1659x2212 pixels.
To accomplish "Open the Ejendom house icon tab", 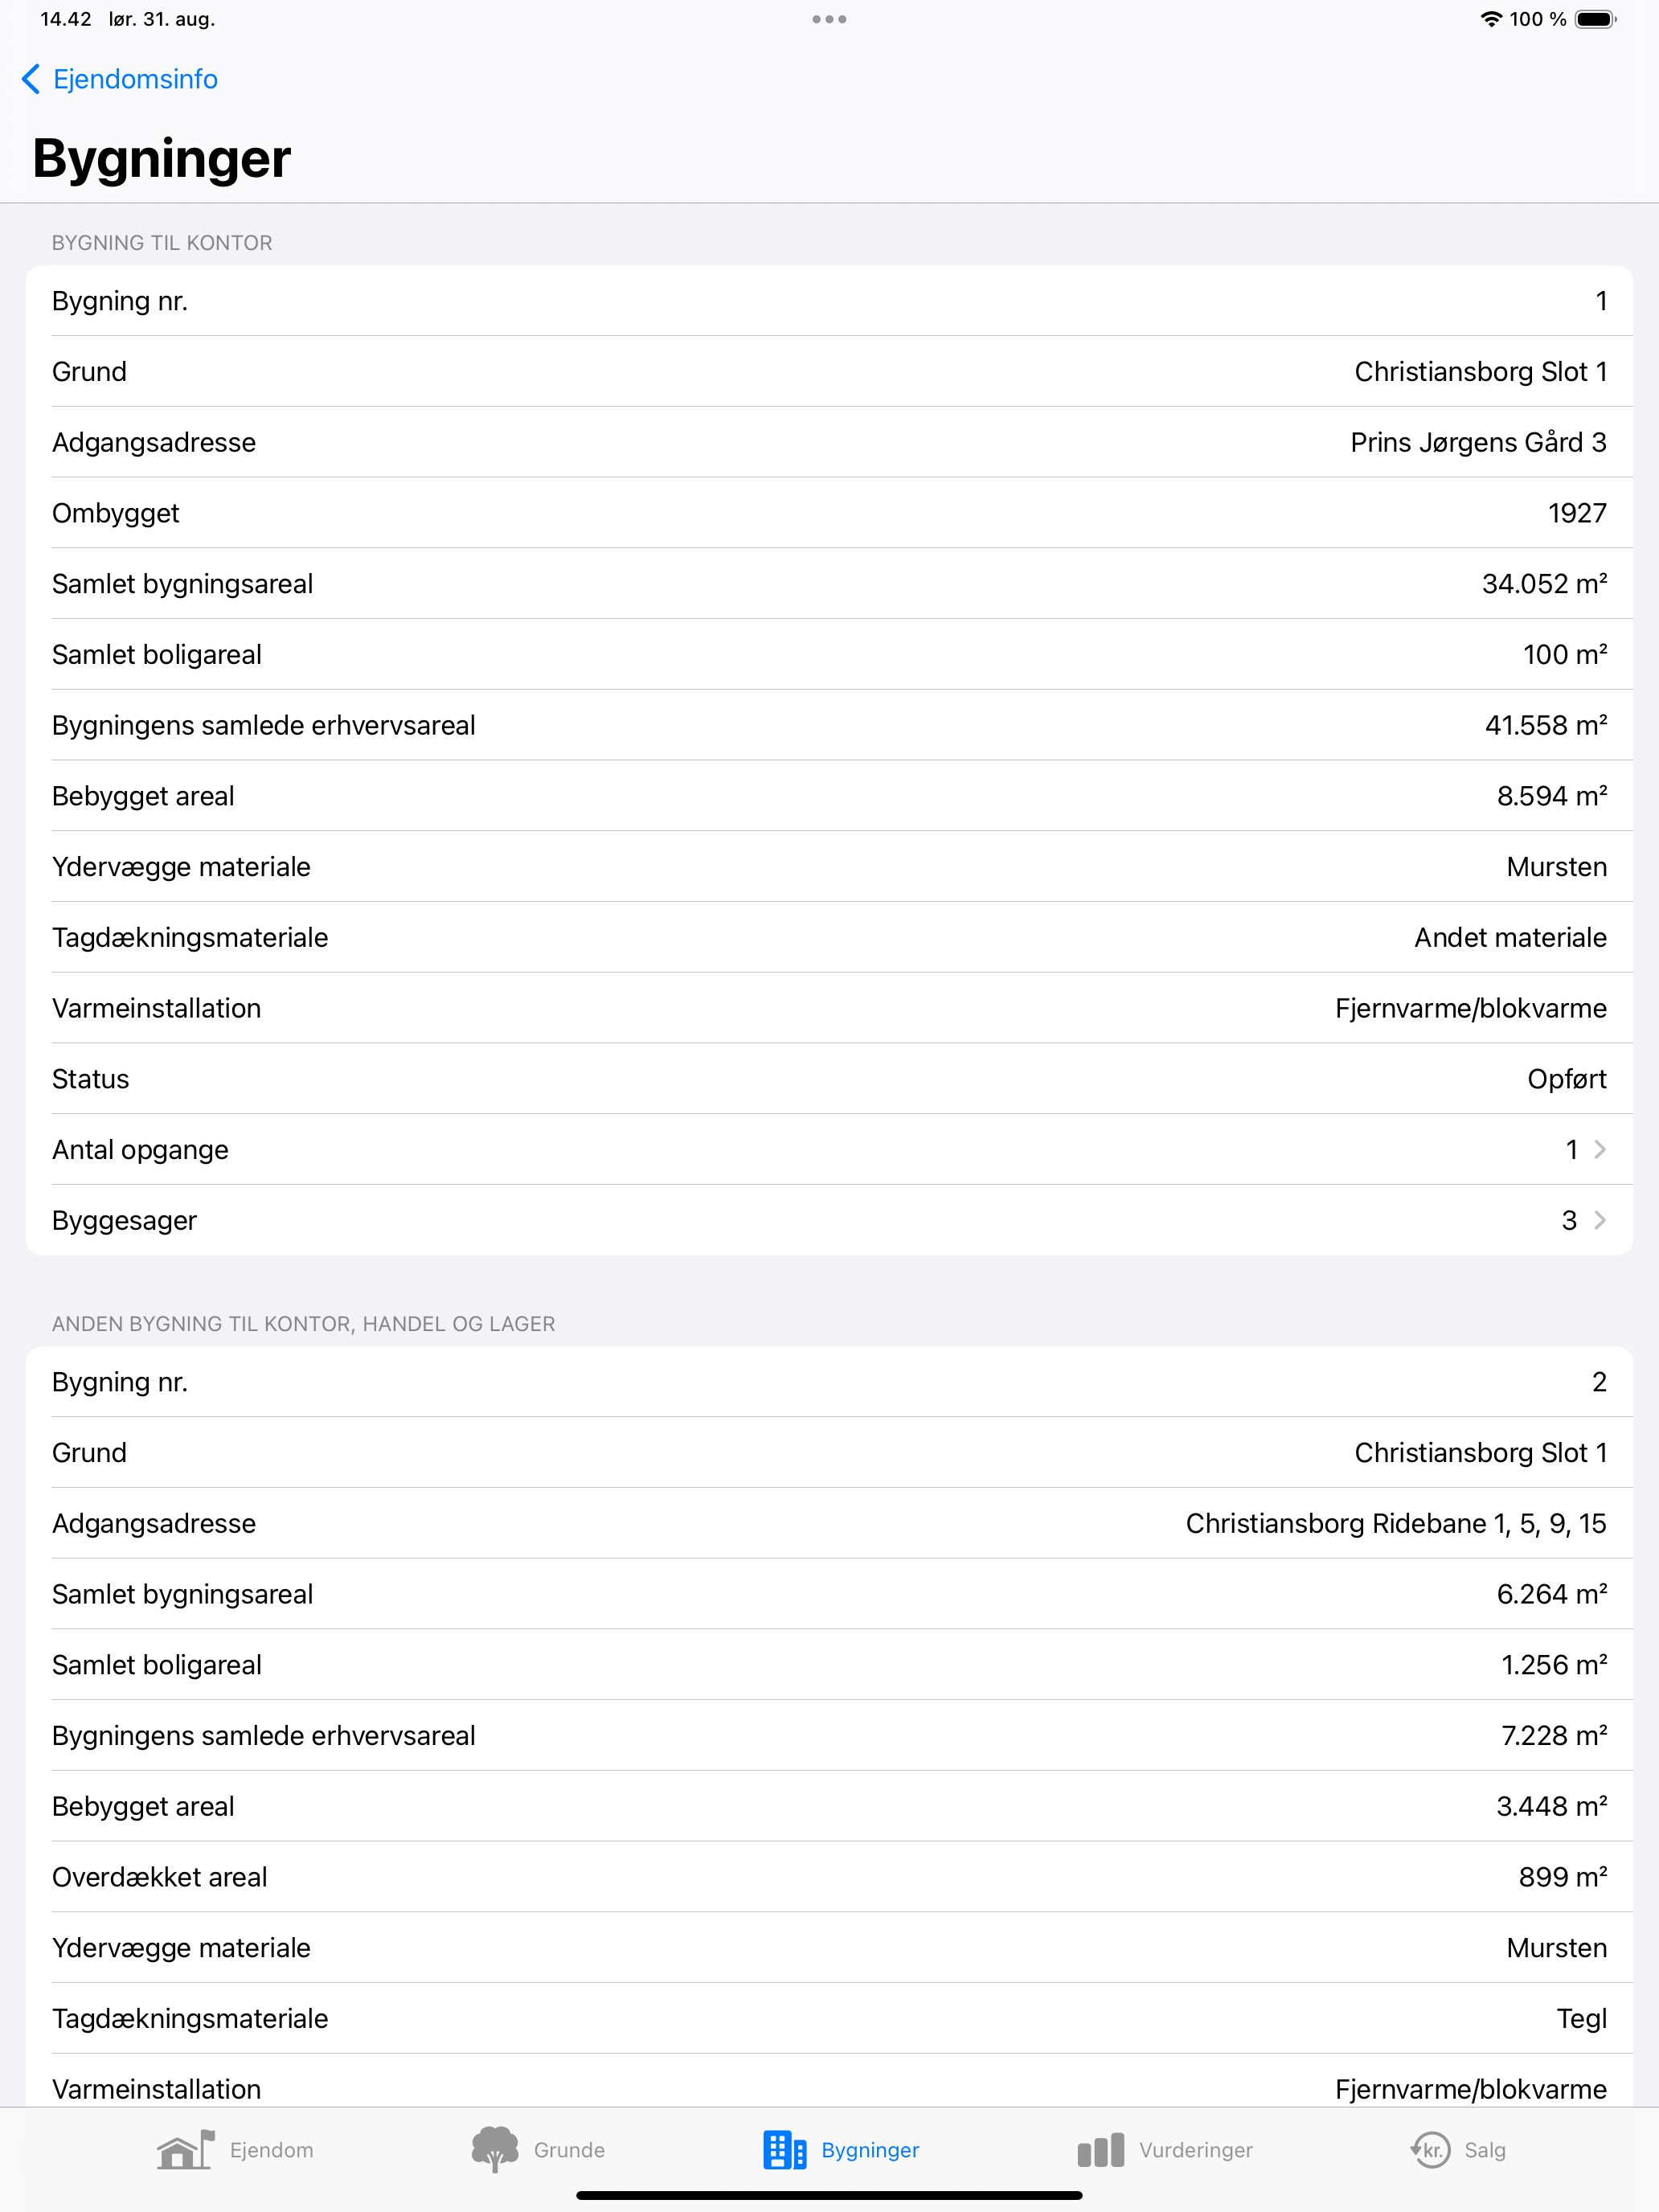I will pyautogui.click(x=186, y=2149).
